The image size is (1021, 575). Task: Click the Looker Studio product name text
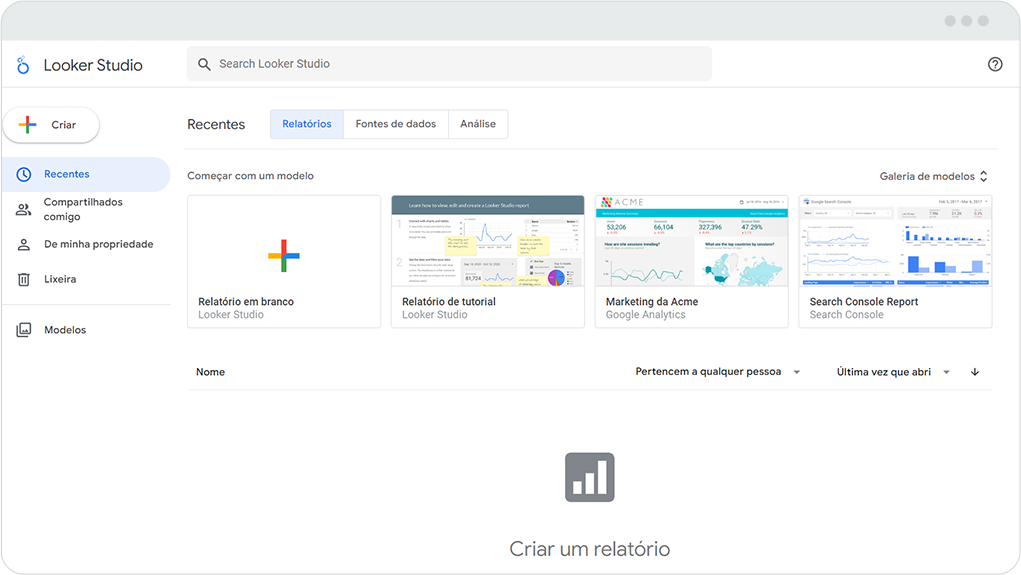point(93,65)
